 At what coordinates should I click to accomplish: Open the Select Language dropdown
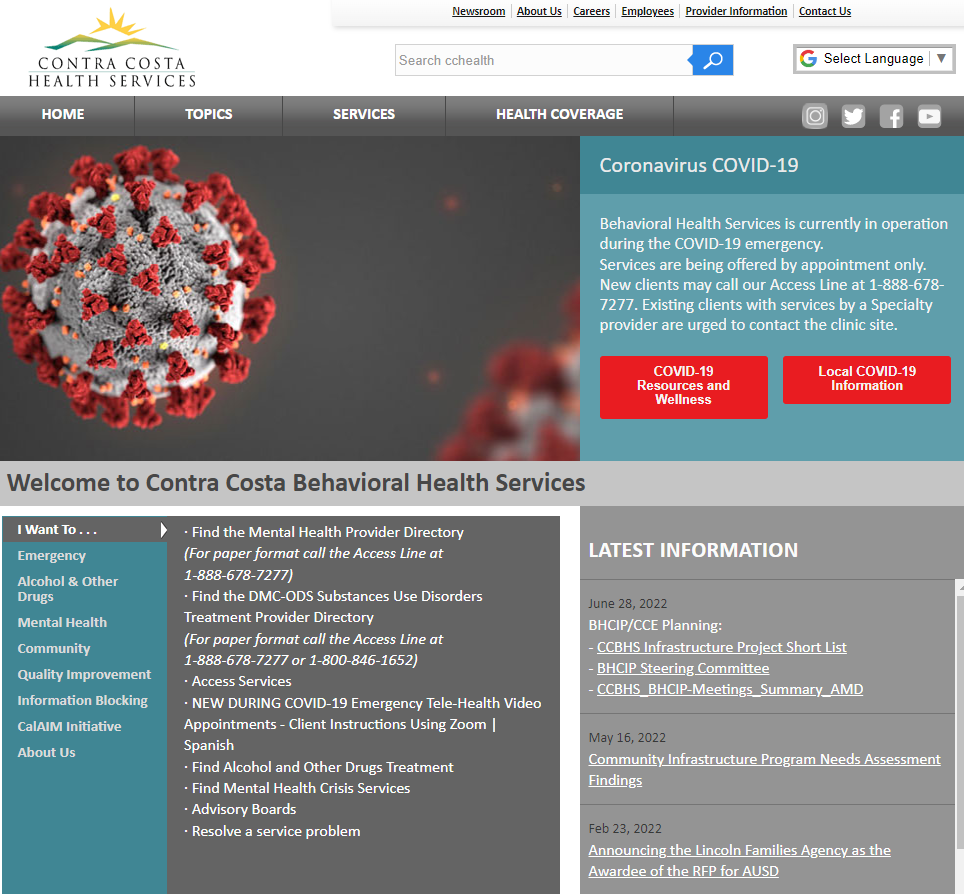click(x=874, y=59)
